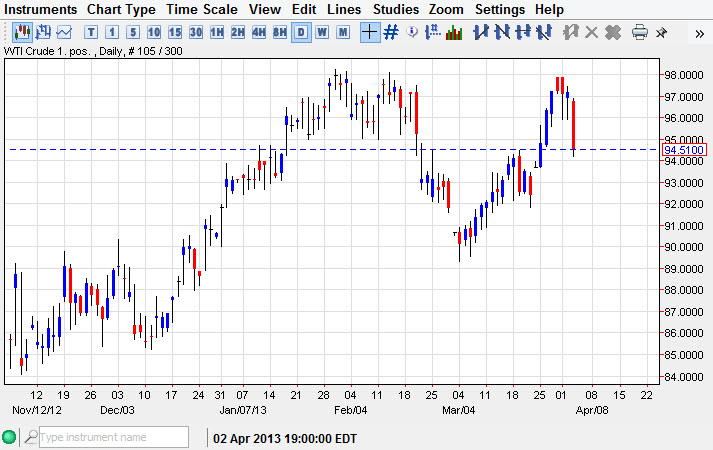Click the Type instrument name field
The image size is (713, 450).
point(112,437)
